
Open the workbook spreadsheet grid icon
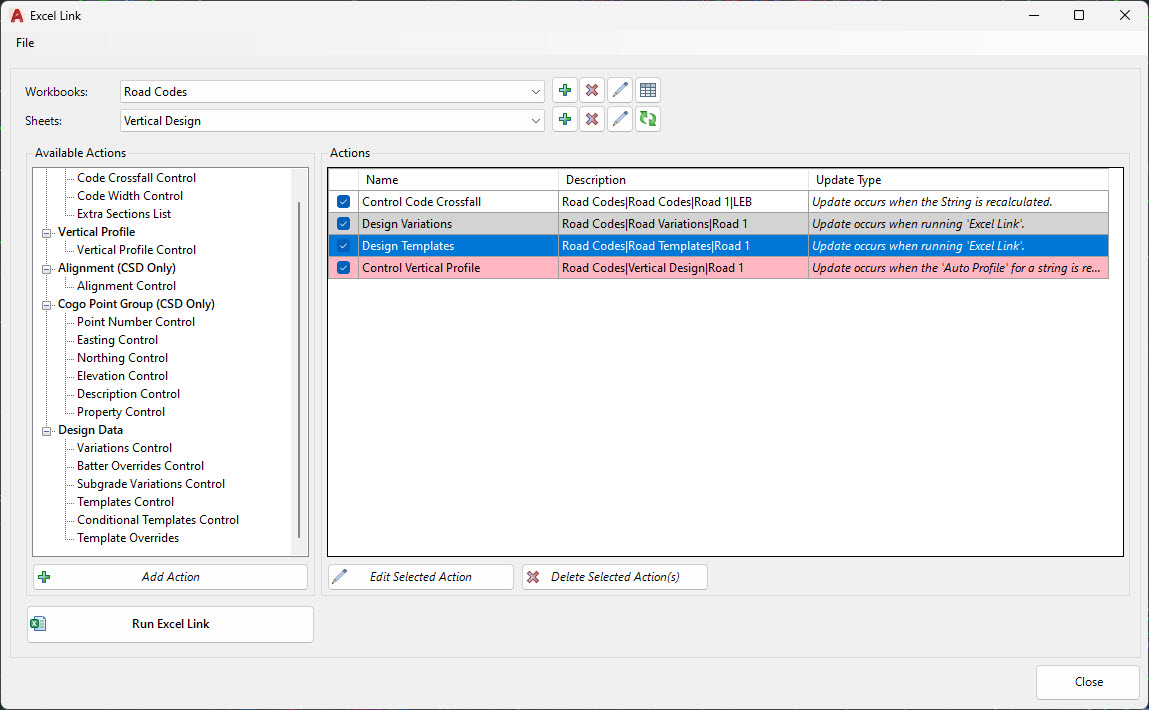click(648, 90)
